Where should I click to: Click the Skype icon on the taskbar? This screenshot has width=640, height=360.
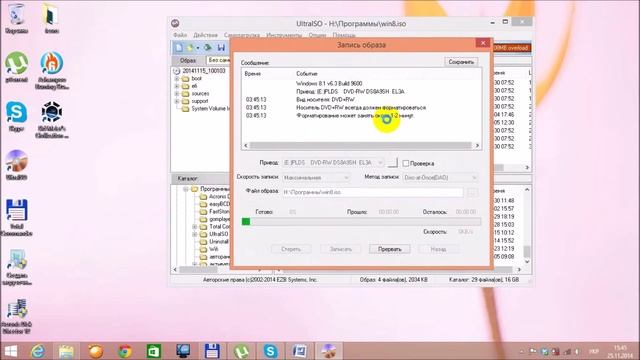tap(270, 351)
